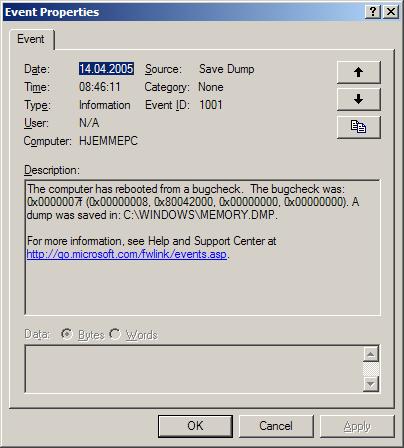Click the highlighted date 14.04.2005
The image size is (404, 448).
pyautogui.click(x=106, y=69)
